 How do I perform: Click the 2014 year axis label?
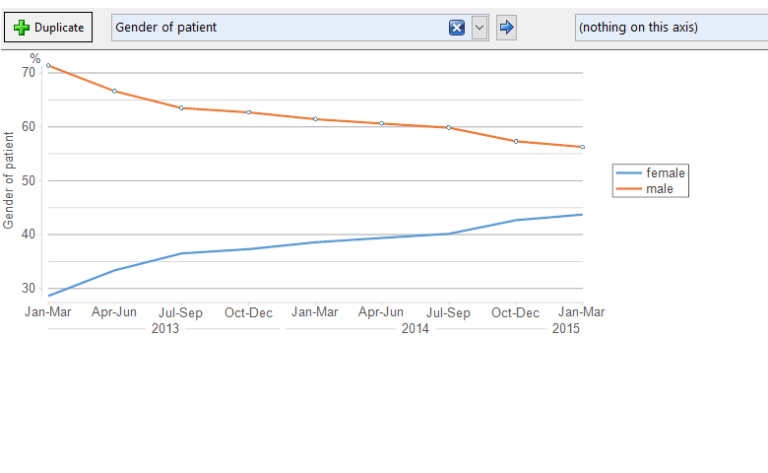click(415, 328)
